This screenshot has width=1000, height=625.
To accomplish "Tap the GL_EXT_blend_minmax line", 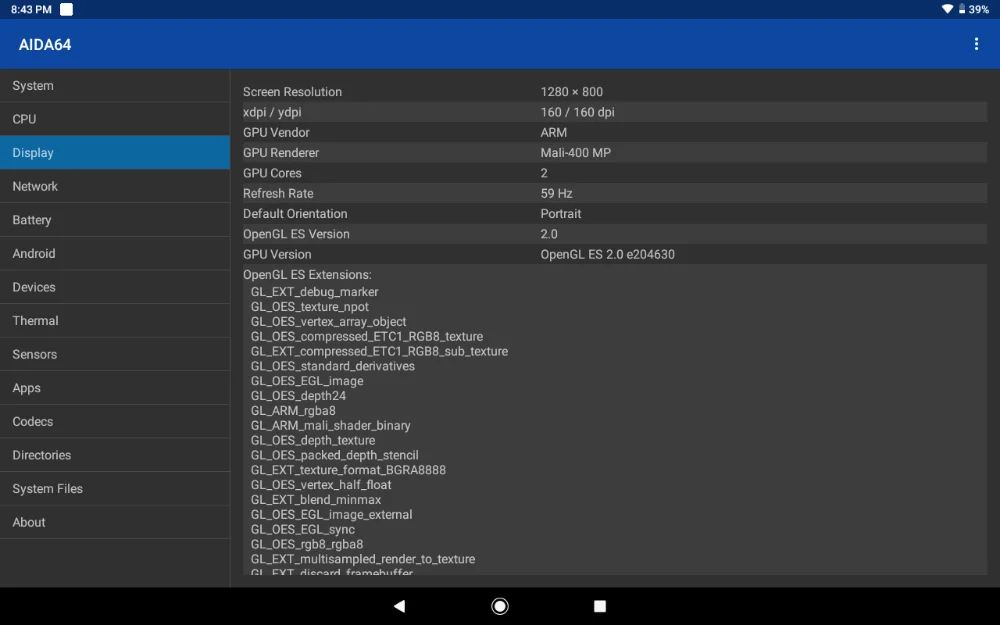I will (316, 500).
